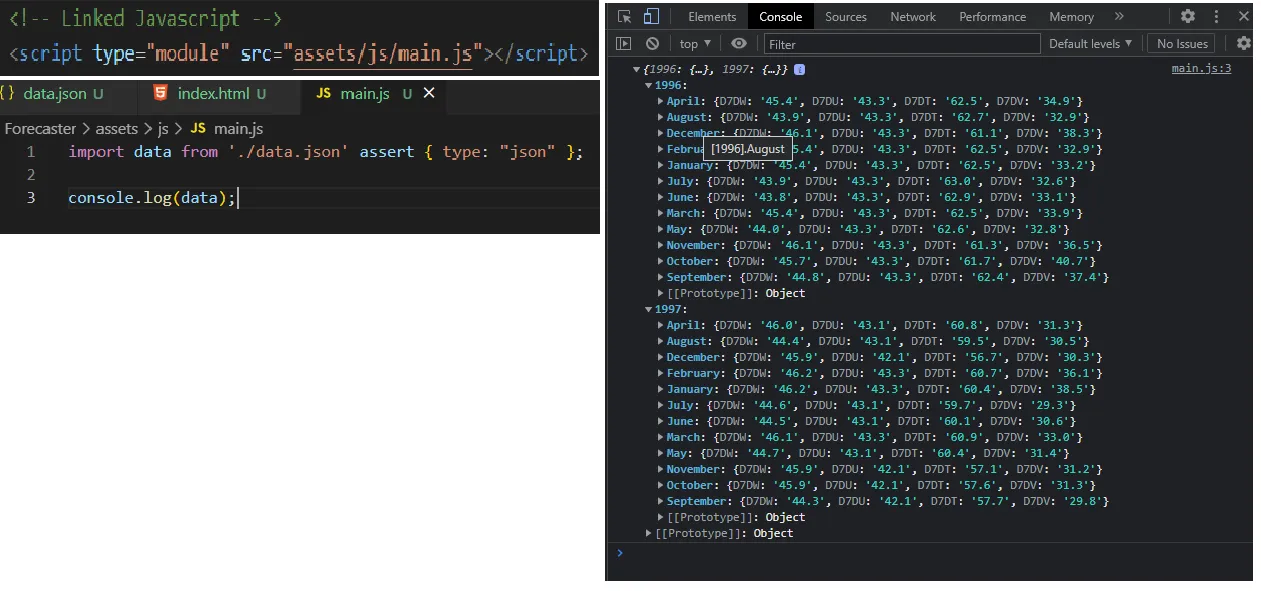Show more DevTools tabs with the chevron
This screenshot has width=1261, height=591.
1119,16
